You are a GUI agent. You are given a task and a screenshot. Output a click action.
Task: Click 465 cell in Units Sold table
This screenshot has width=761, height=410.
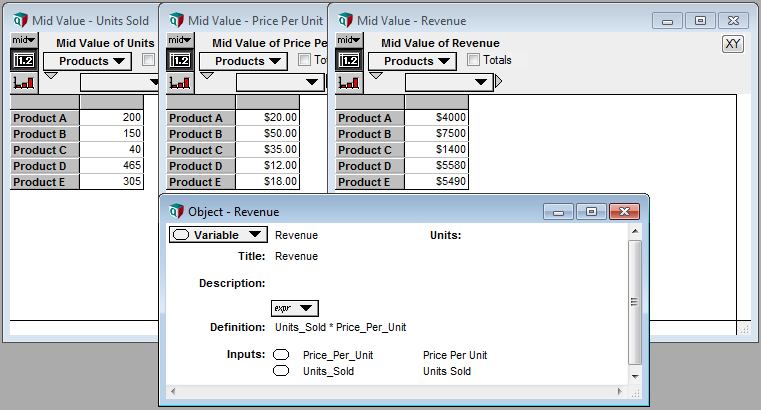[111, 165]
